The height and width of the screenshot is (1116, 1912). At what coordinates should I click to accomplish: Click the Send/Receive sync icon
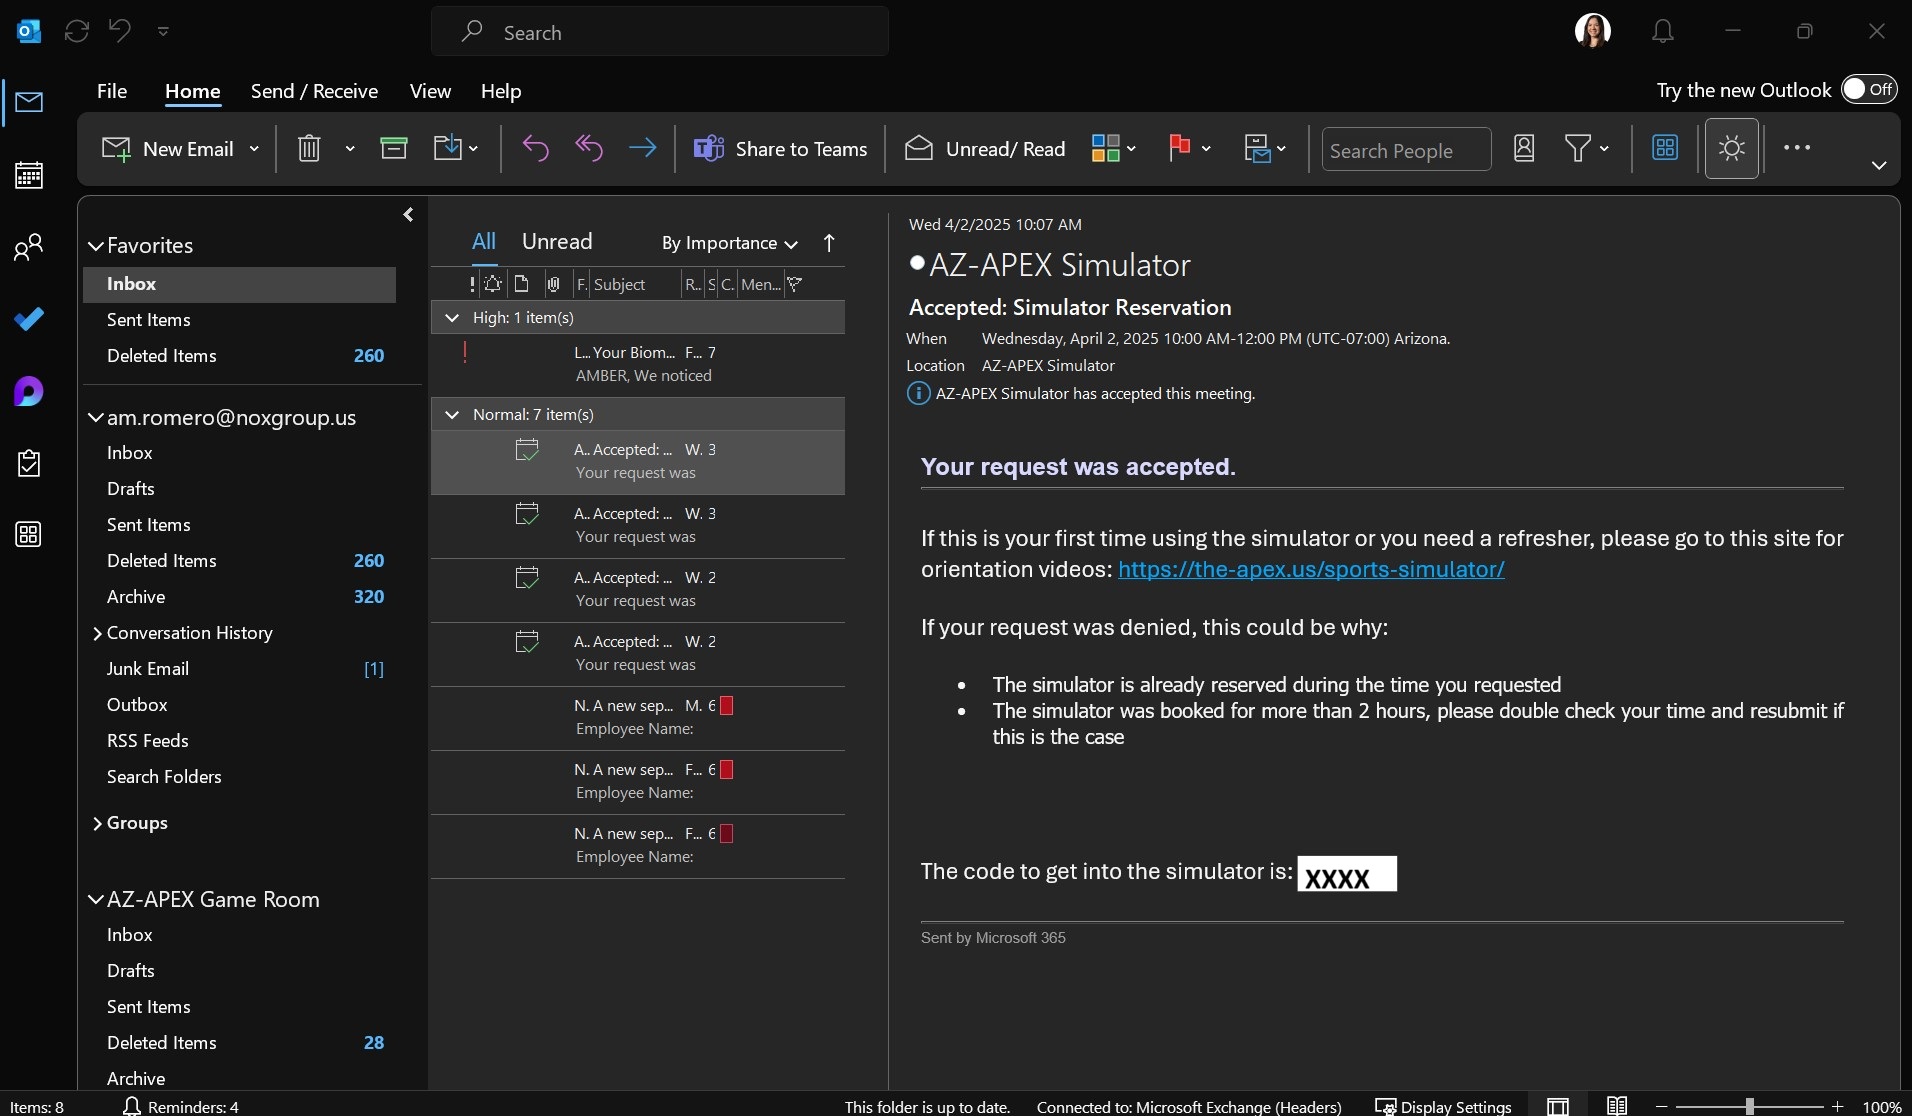point(77,31)
